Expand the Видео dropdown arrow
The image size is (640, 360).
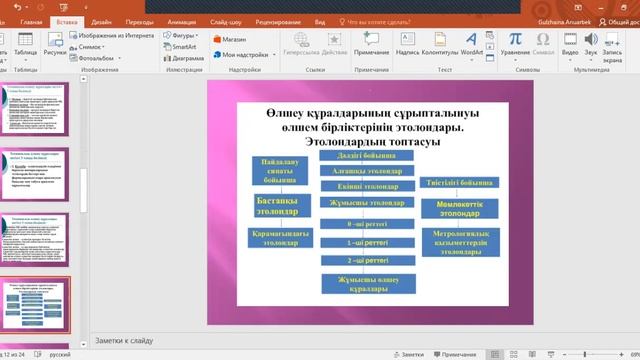coord(570,60)
